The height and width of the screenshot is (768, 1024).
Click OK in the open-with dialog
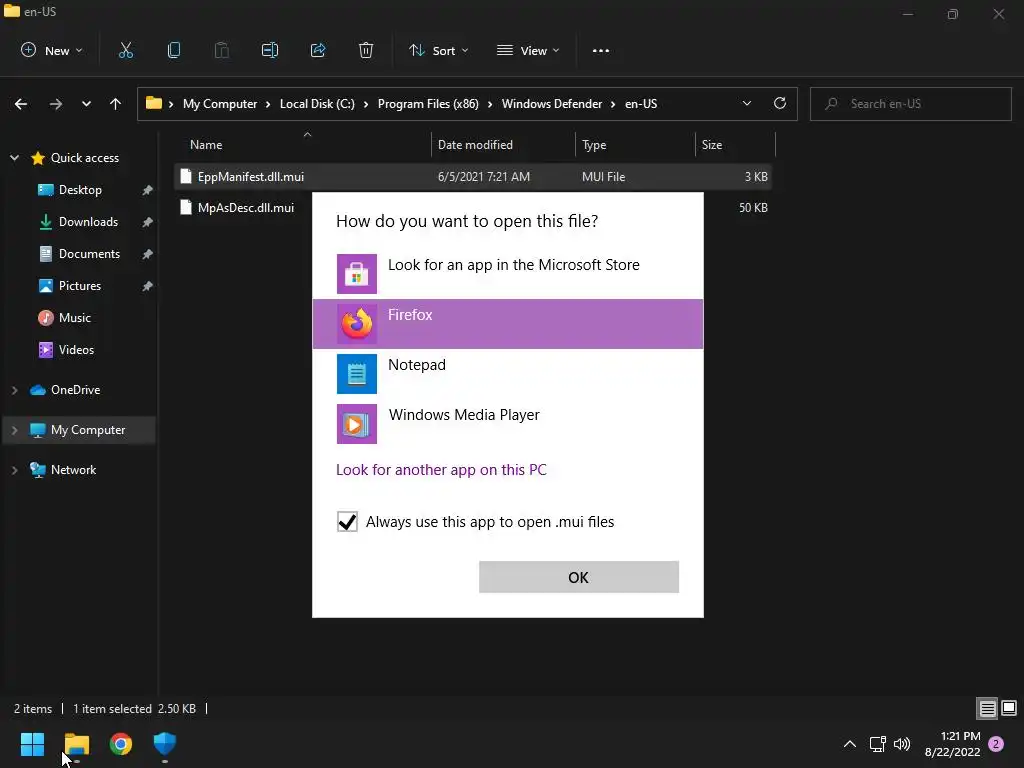(x=579, y=577)
